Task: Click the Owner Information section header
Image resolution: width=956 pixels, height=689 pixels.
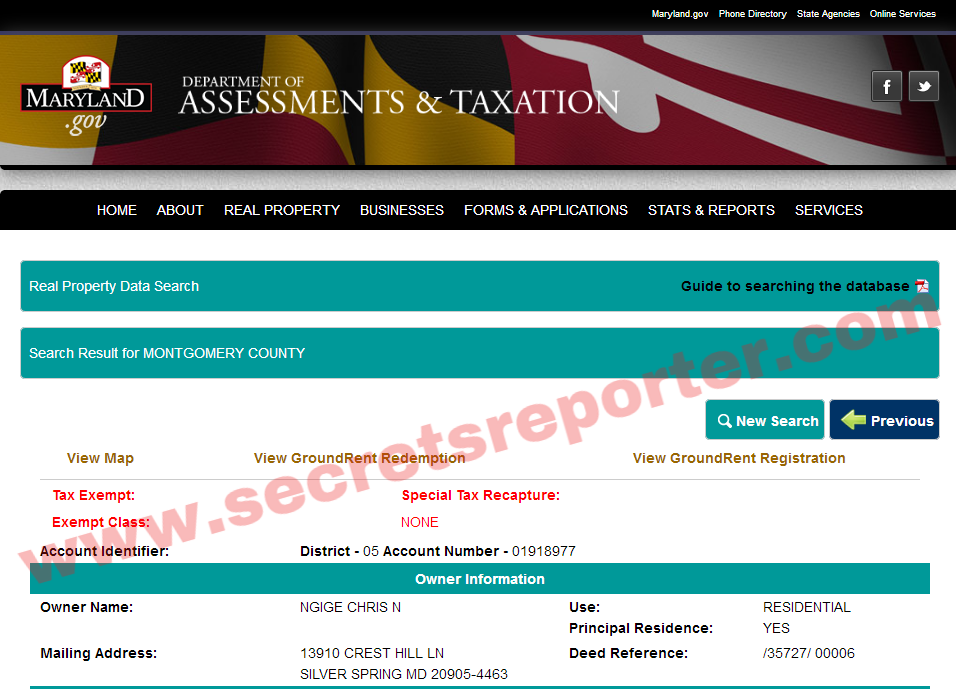Action: pyautogui.click(x=480, y=579)
